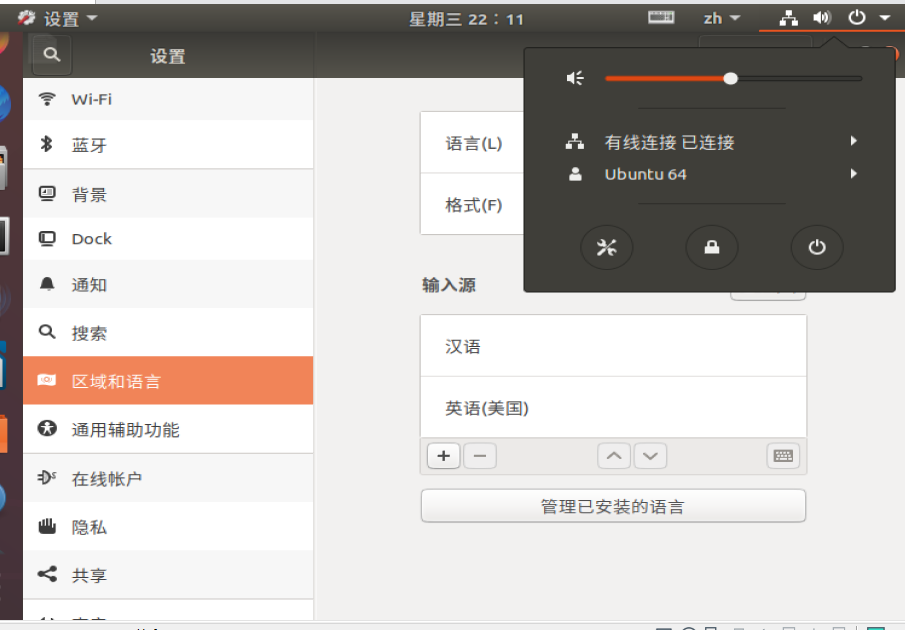Move input source down

[x=650, y=456]
